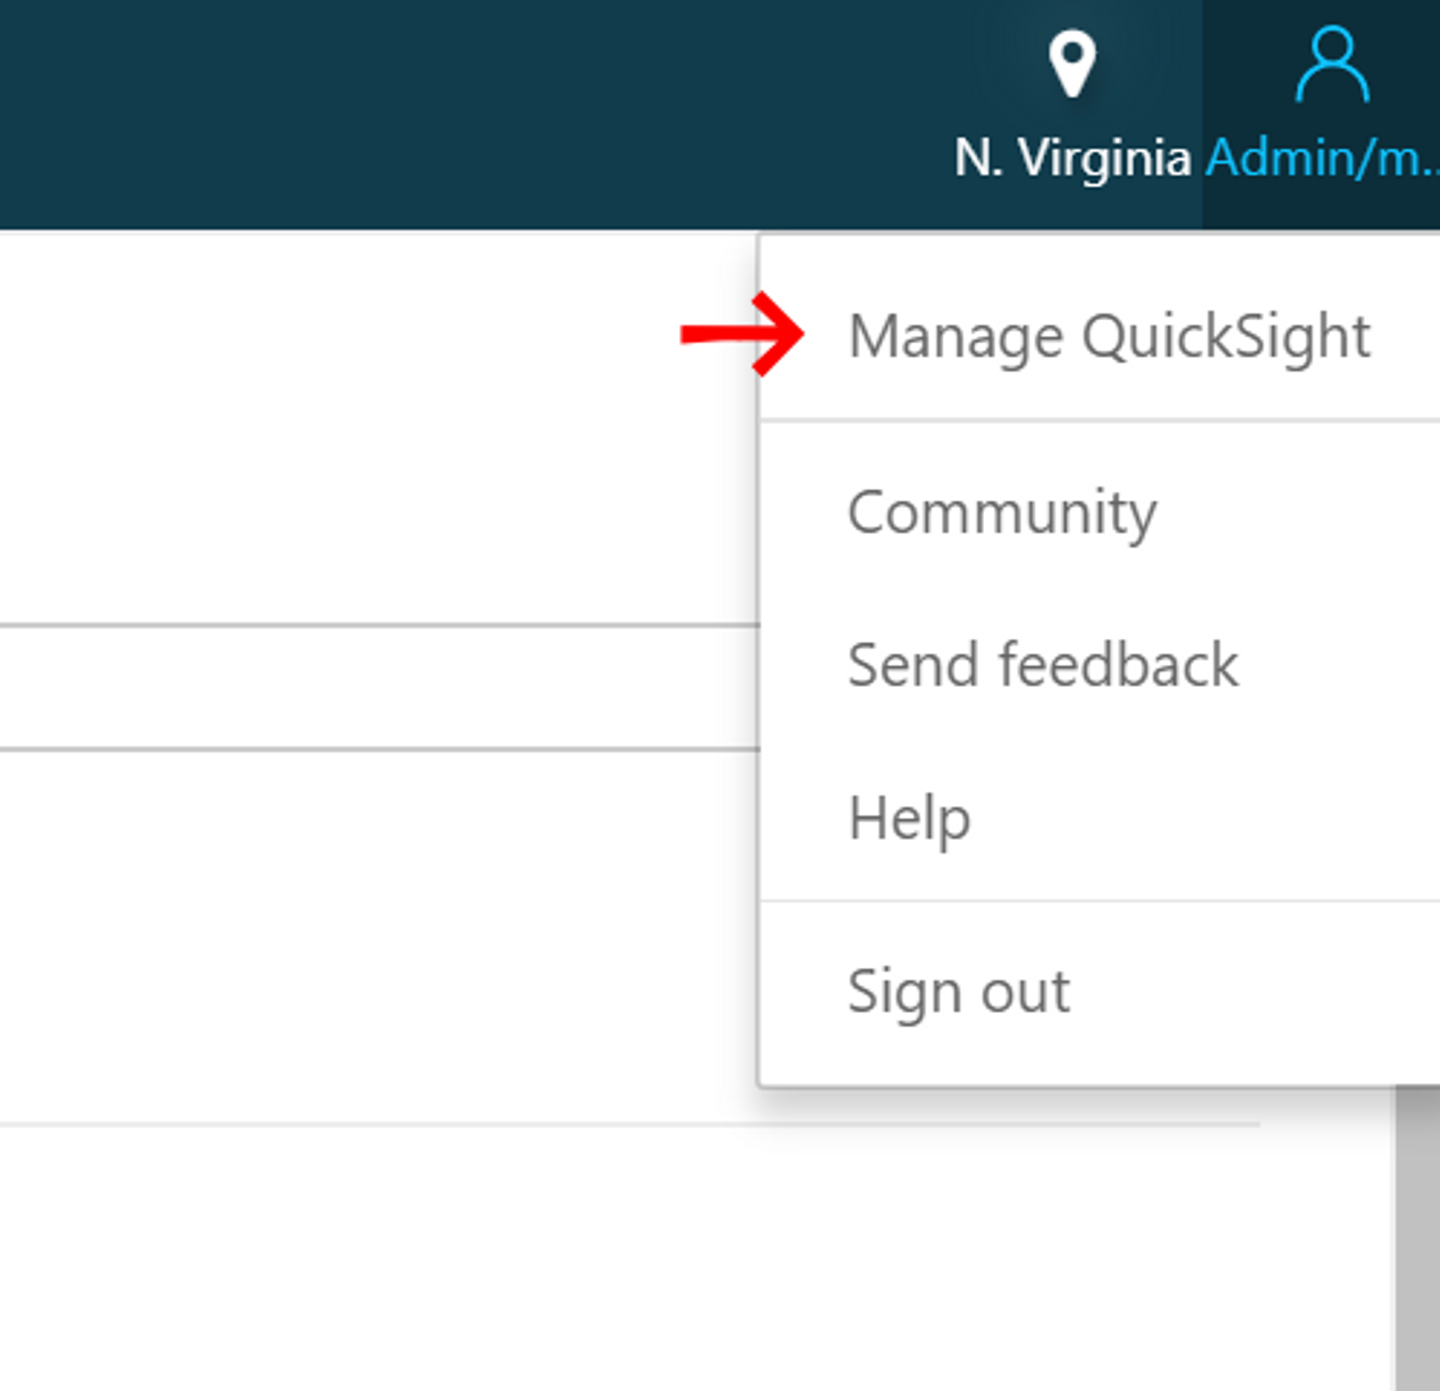Click the location pin icon
The width and height of the screenshot is (1440, 1391).
tap(1072, 64)
